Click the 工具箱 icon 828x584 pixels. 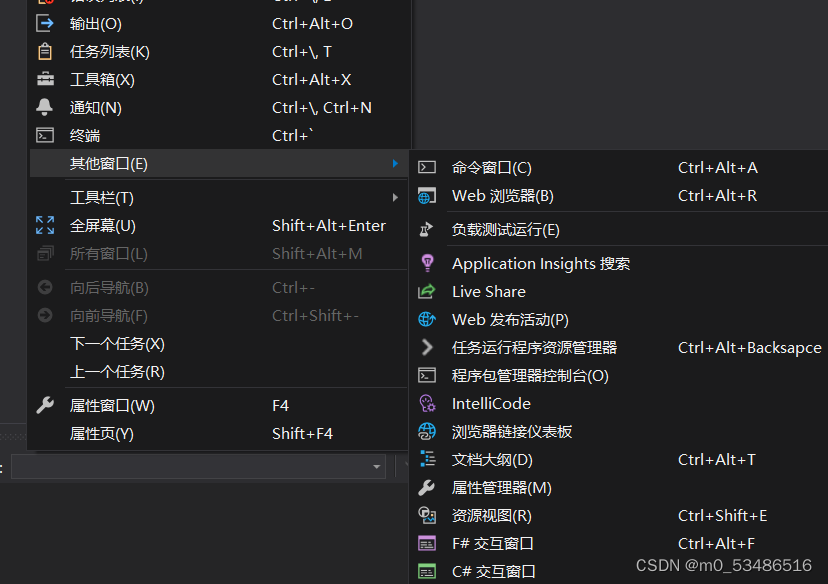coord(44,78)
